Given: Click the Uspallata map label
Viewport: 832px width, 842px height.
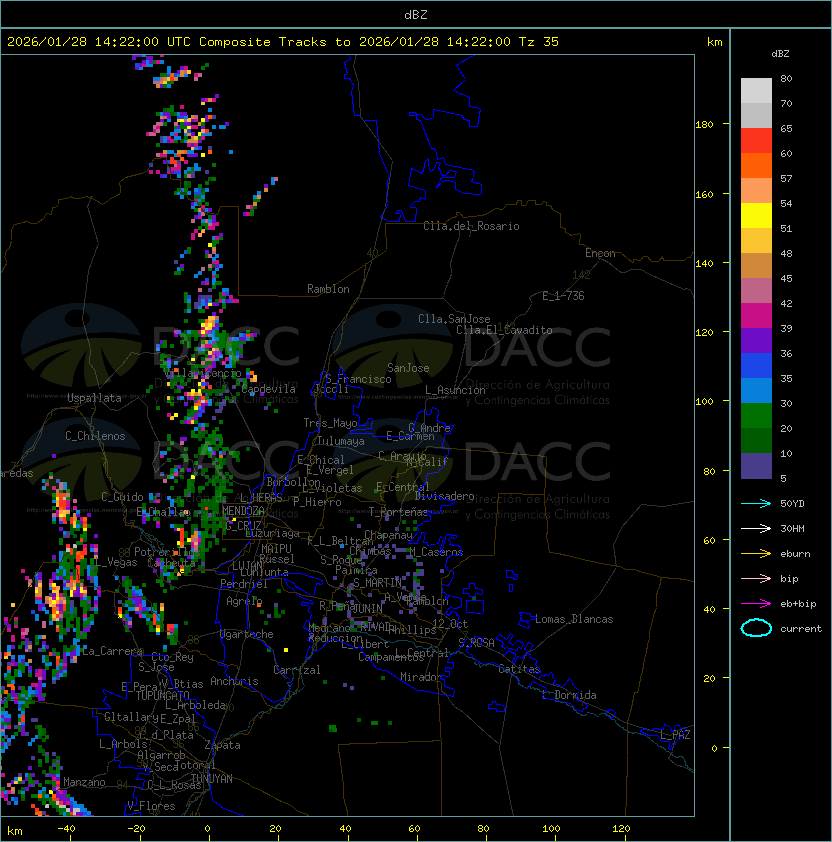Looking at the screenshot, I should [94, 398].
